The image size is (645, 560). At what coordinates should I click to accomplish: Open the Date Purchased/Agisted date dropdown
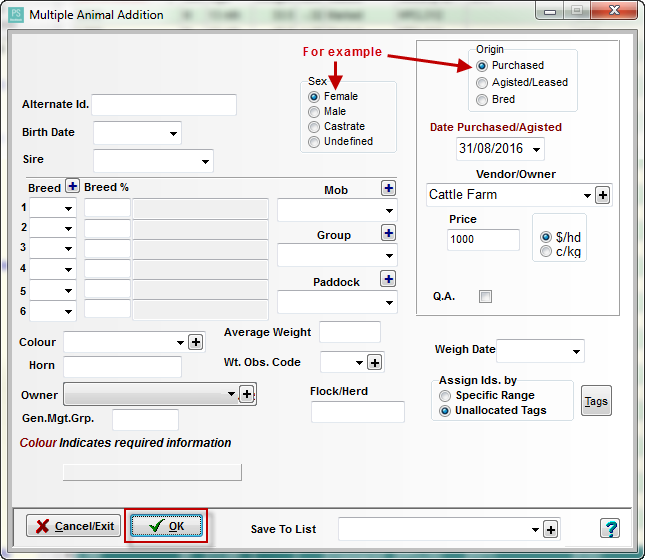537,150
